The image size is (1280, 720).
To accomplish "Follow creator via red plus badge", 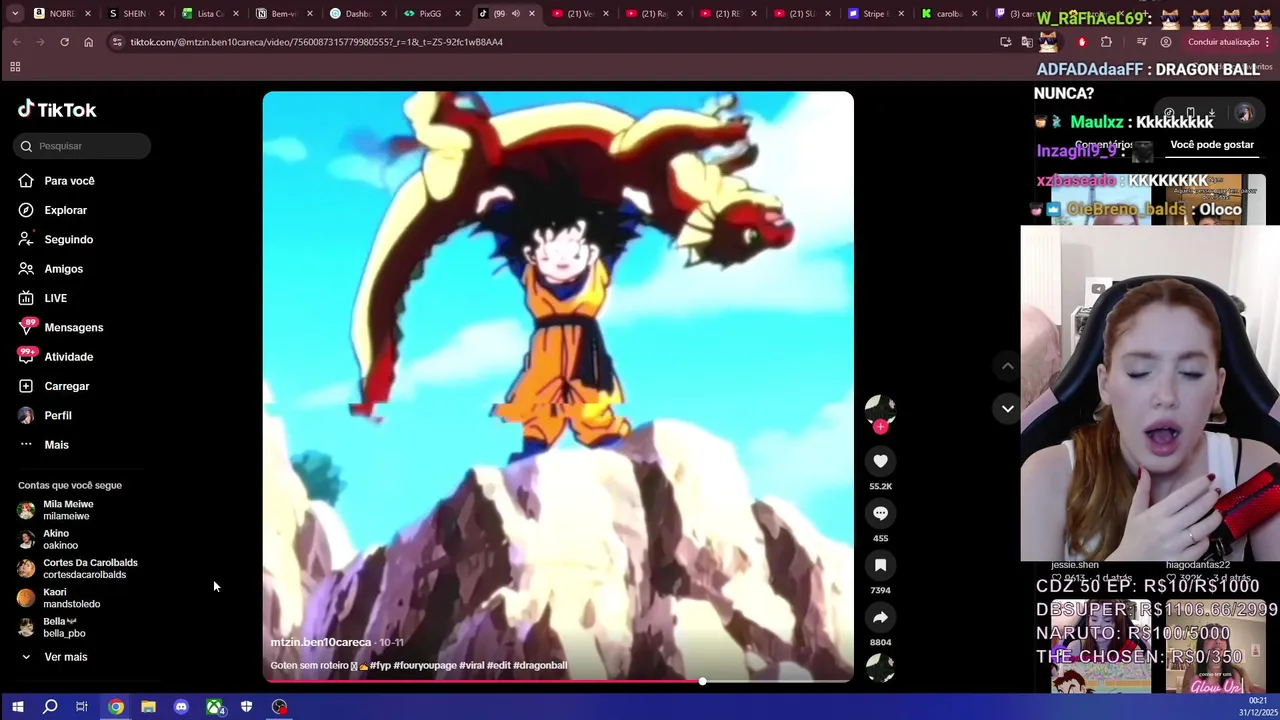I will click(880, 427).
